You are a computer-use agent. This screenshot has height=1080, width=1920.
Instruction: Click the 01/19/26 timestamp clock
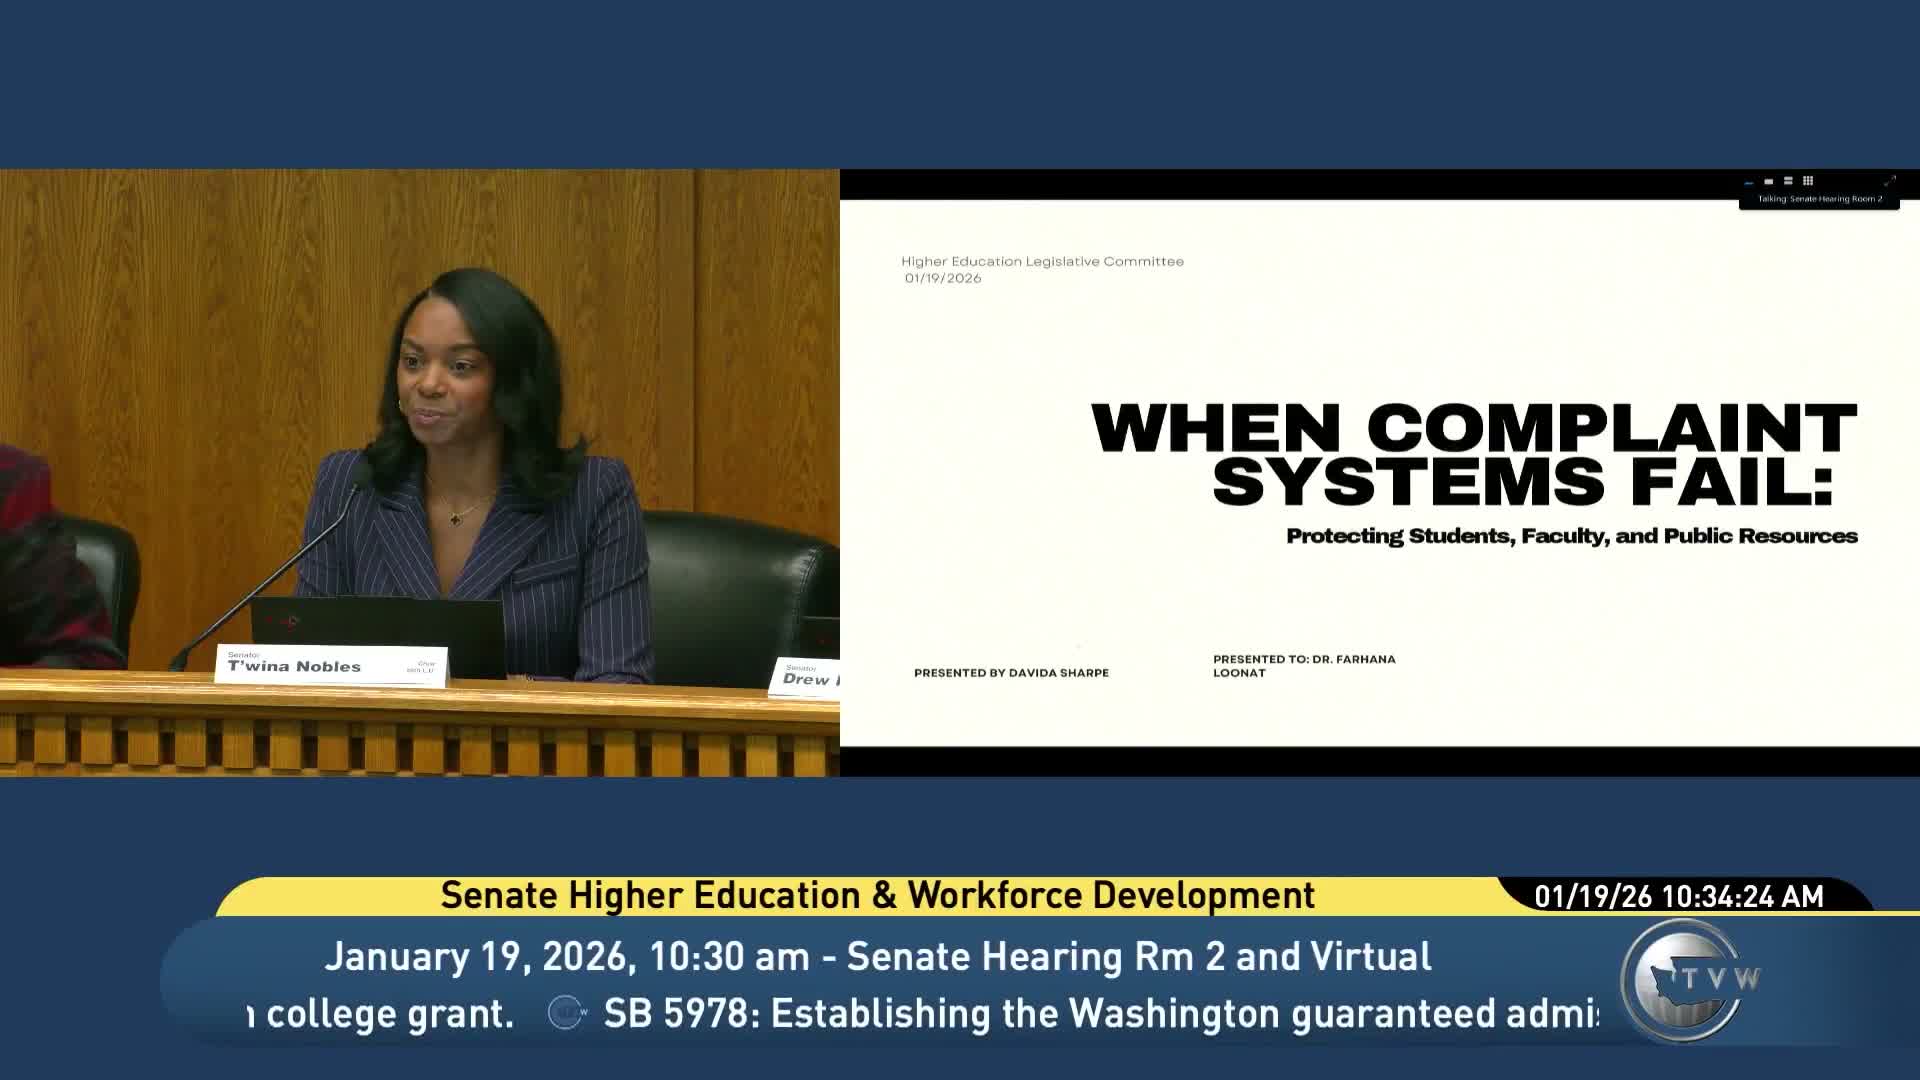[x=1679, y=896]
